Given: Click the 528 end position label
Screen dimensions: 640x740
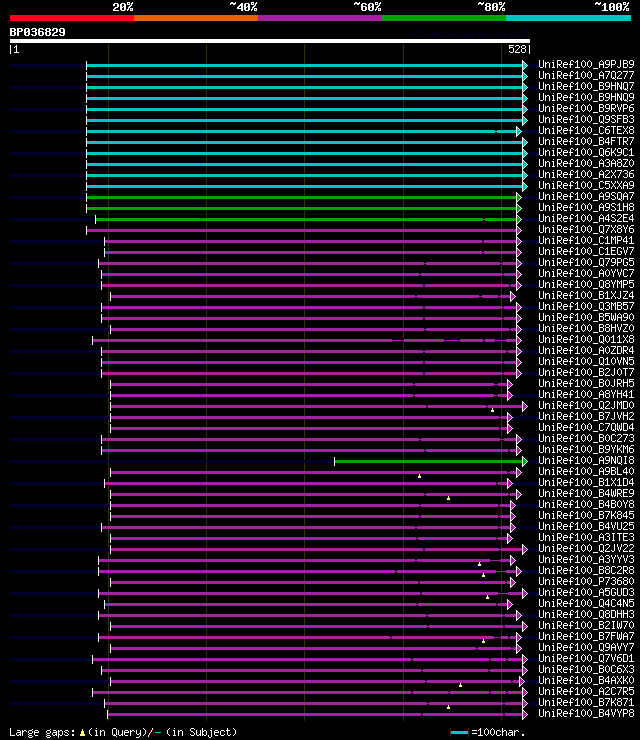Looking at the screenshot, I should coord(518,49).
